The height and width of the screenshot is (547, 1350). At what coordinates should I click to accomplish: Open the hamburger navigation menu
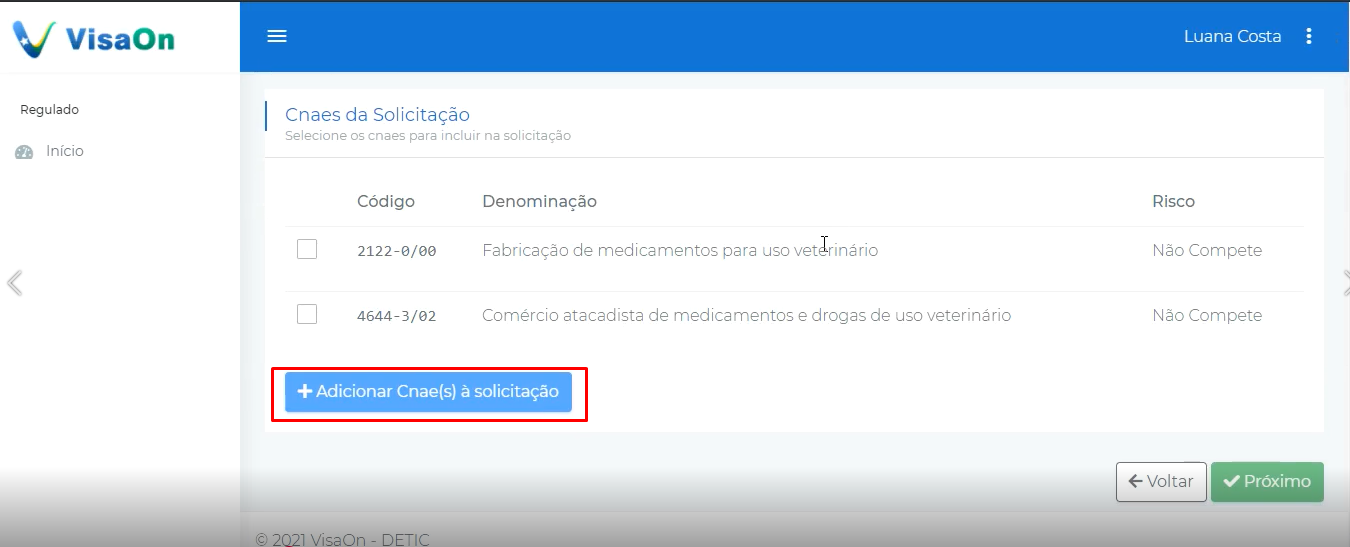(x=277, y=36)
